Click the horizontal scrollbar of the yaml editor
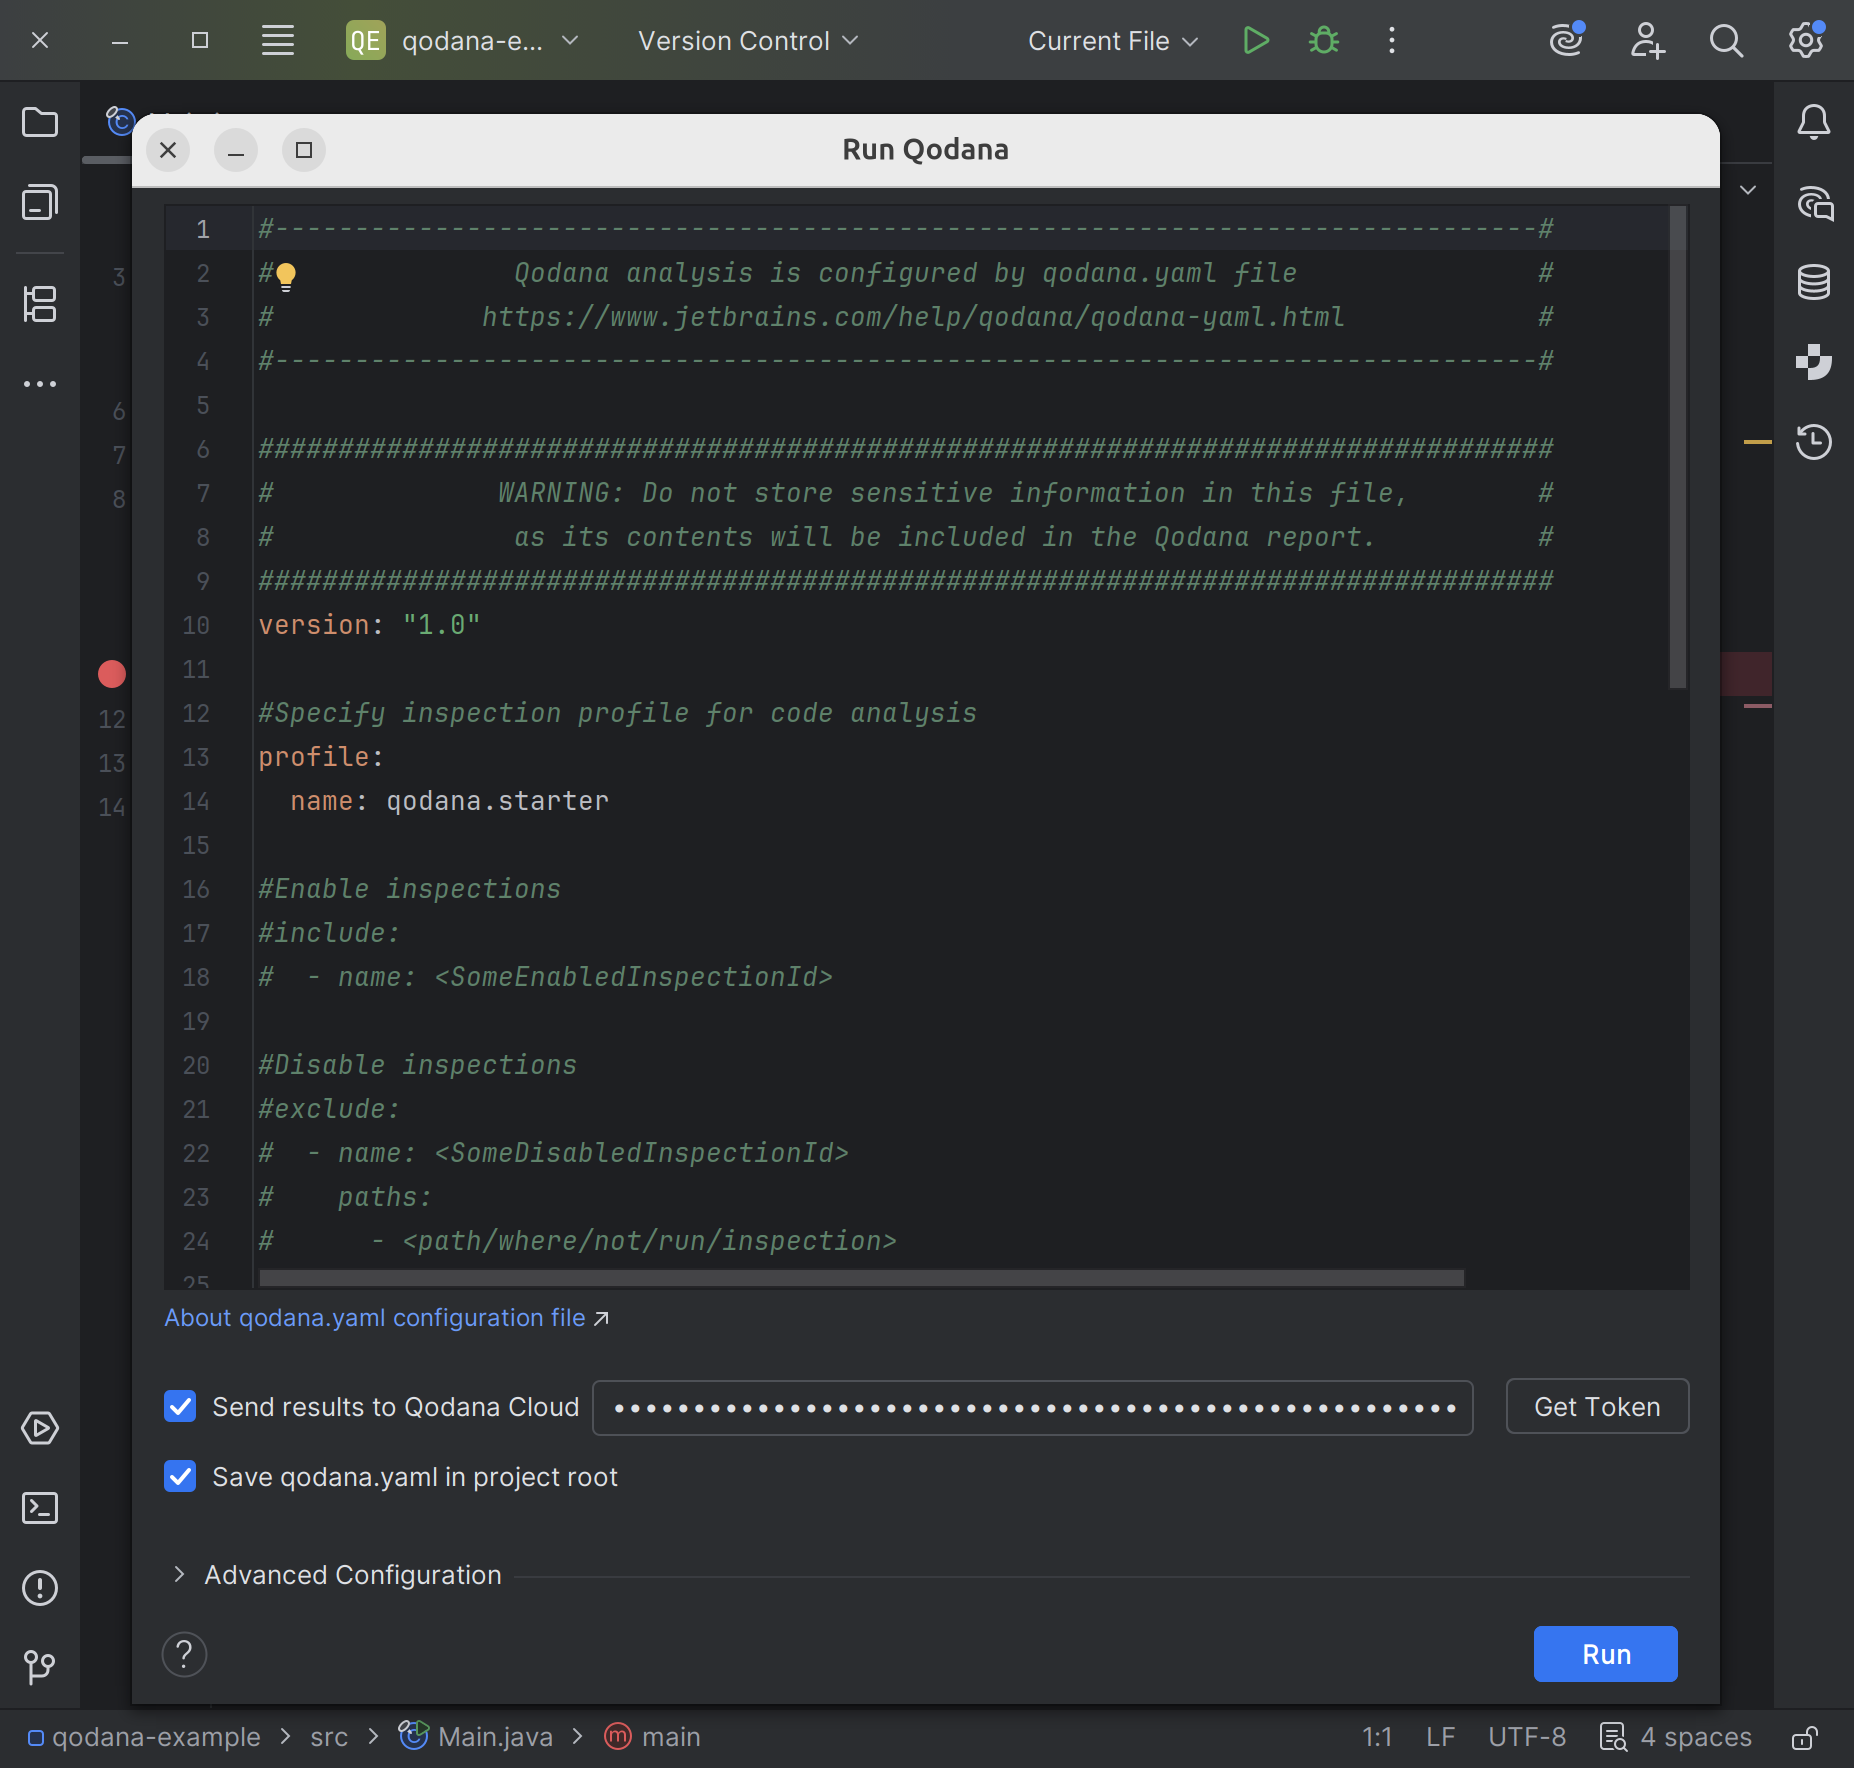The height and width of the screenshot is (1768, 1854). click(x=861, y=1279)
